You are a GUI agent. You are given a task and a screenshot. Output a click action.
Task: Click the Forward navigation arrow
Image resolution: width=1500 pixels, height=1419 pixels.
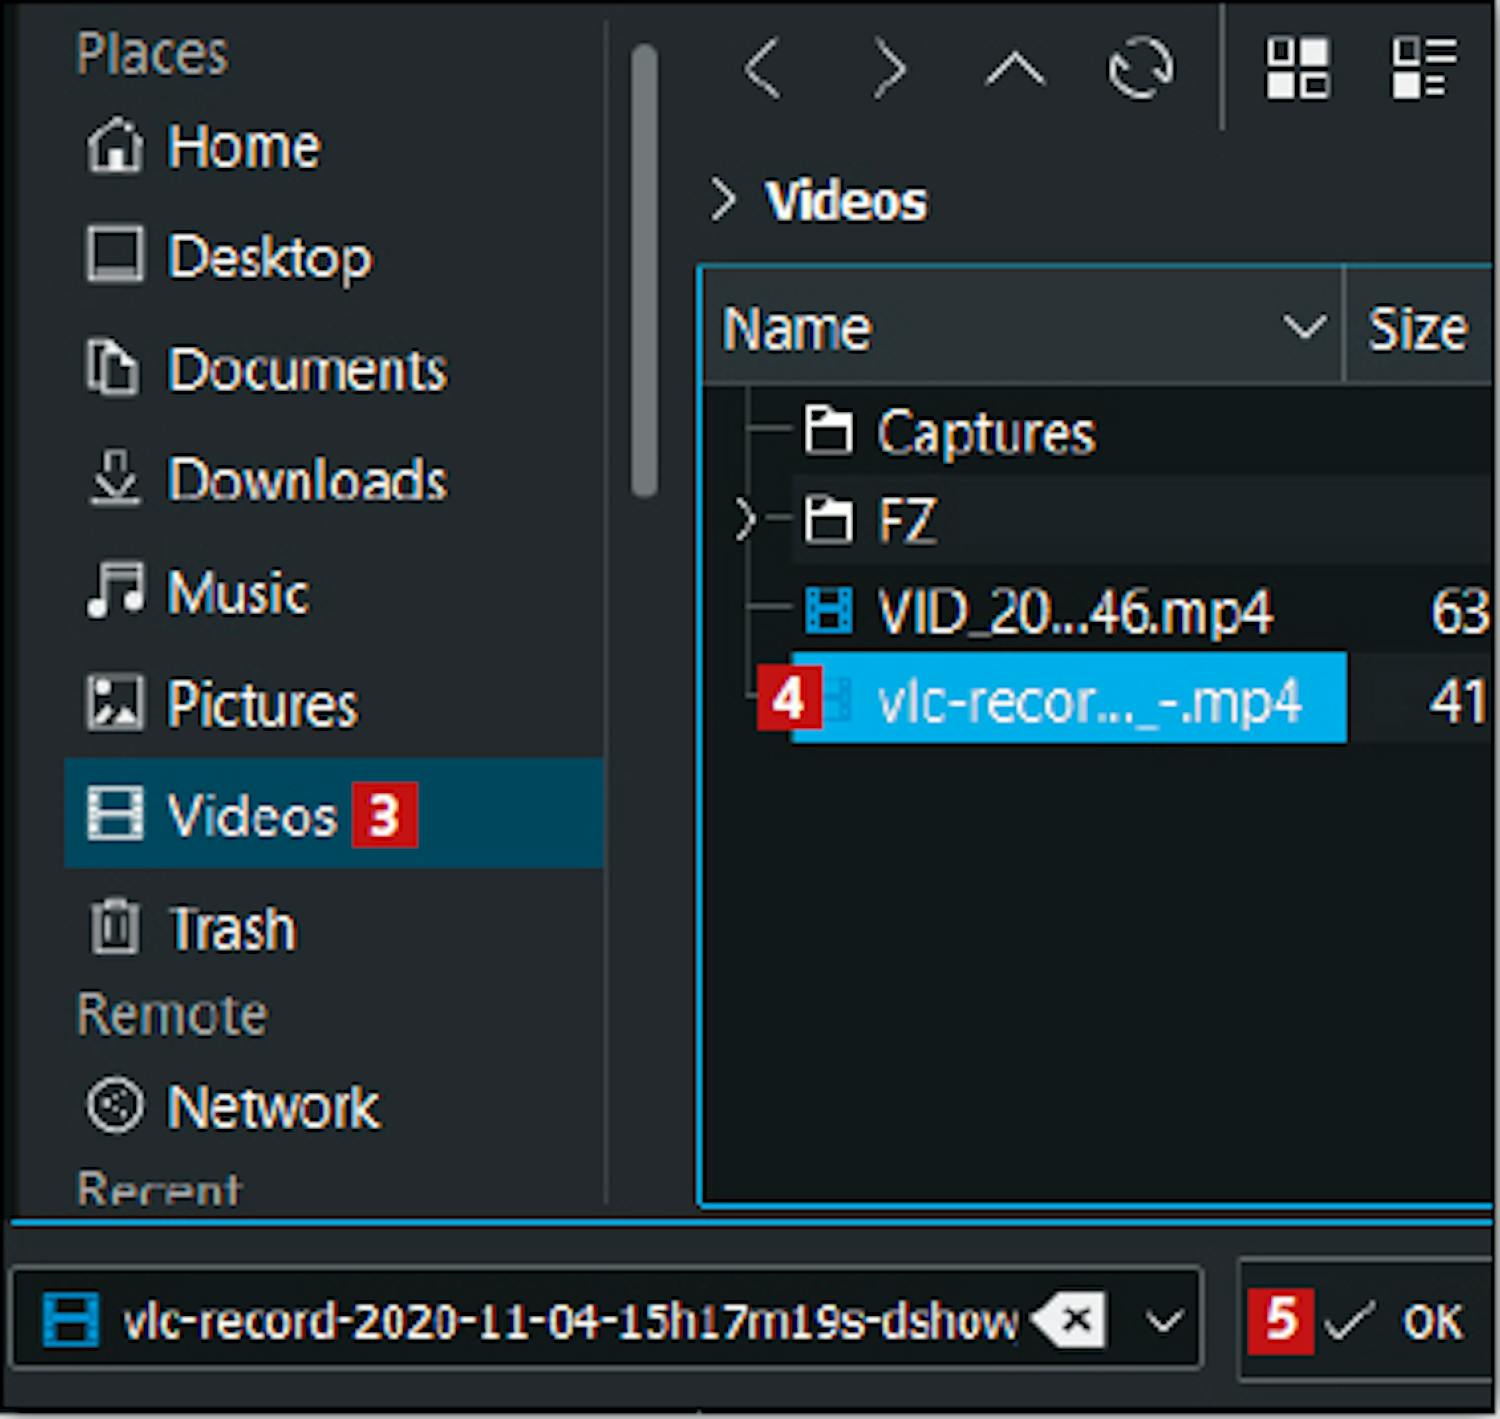(889, 70)
